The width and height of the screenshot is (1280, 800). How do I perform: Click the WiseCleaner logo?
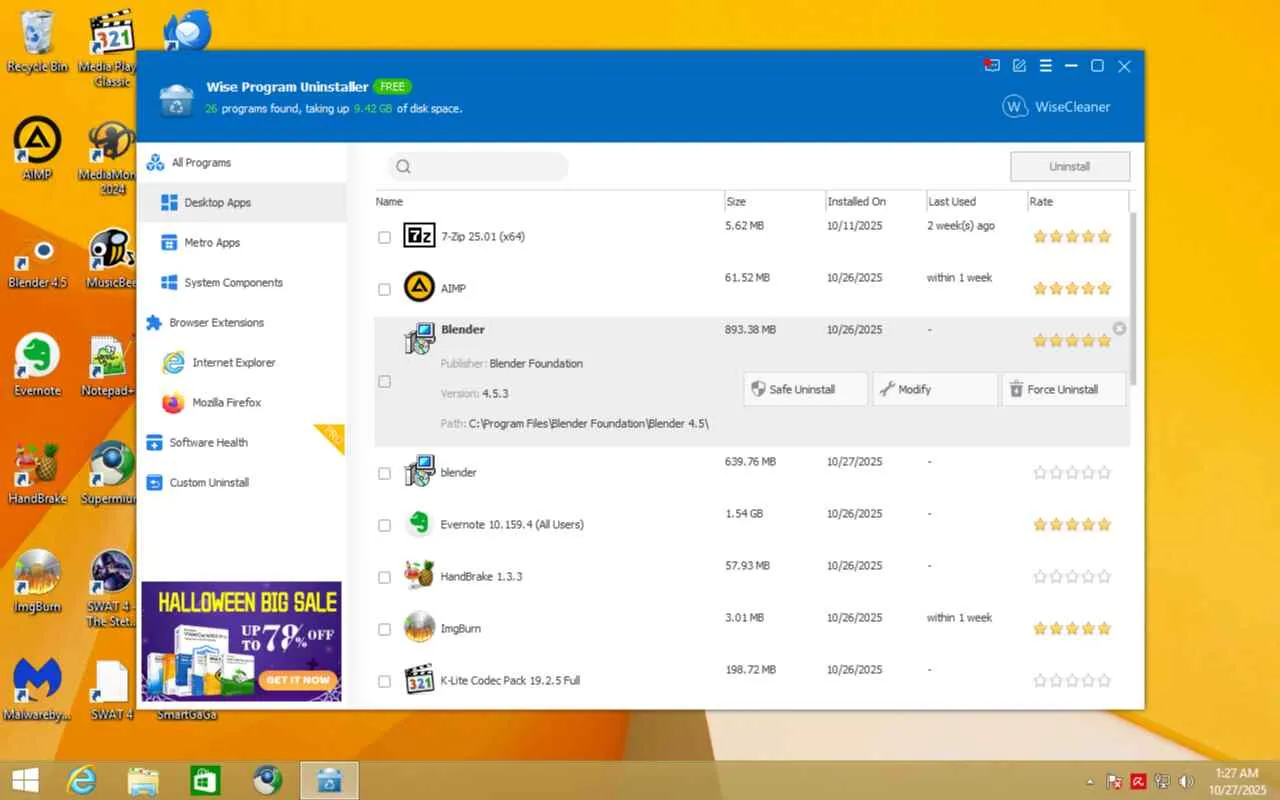click(x=1056, y=107)
